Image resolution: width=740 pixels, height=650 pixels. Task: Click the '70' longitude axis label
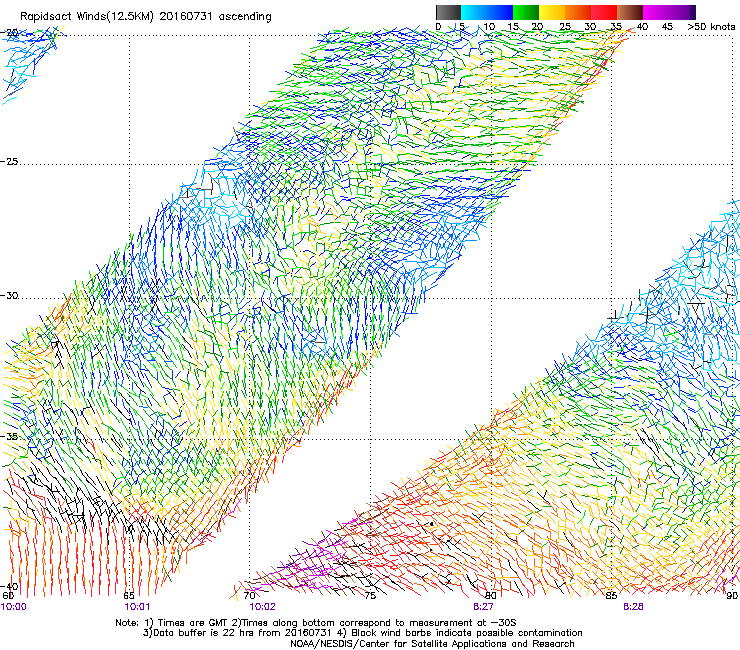tap(250, 596)
